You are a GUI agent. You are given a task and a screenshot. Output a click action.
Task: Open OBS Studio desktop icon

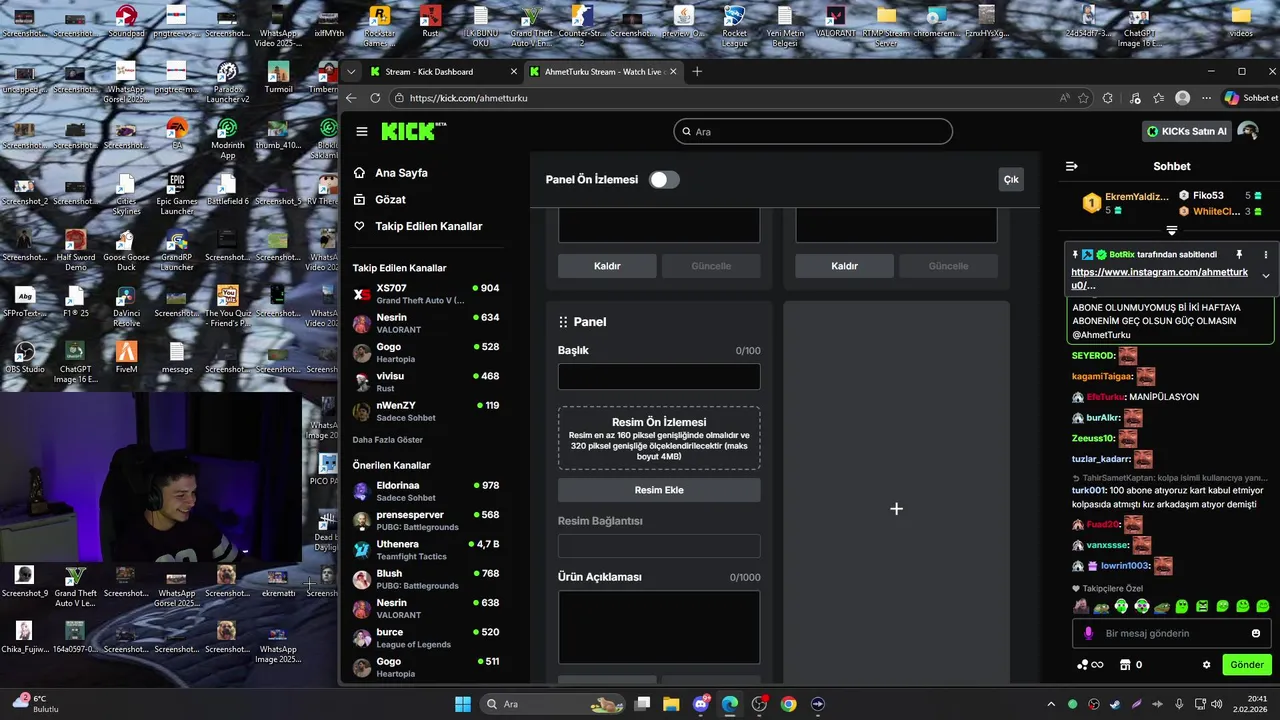[24, 358]
